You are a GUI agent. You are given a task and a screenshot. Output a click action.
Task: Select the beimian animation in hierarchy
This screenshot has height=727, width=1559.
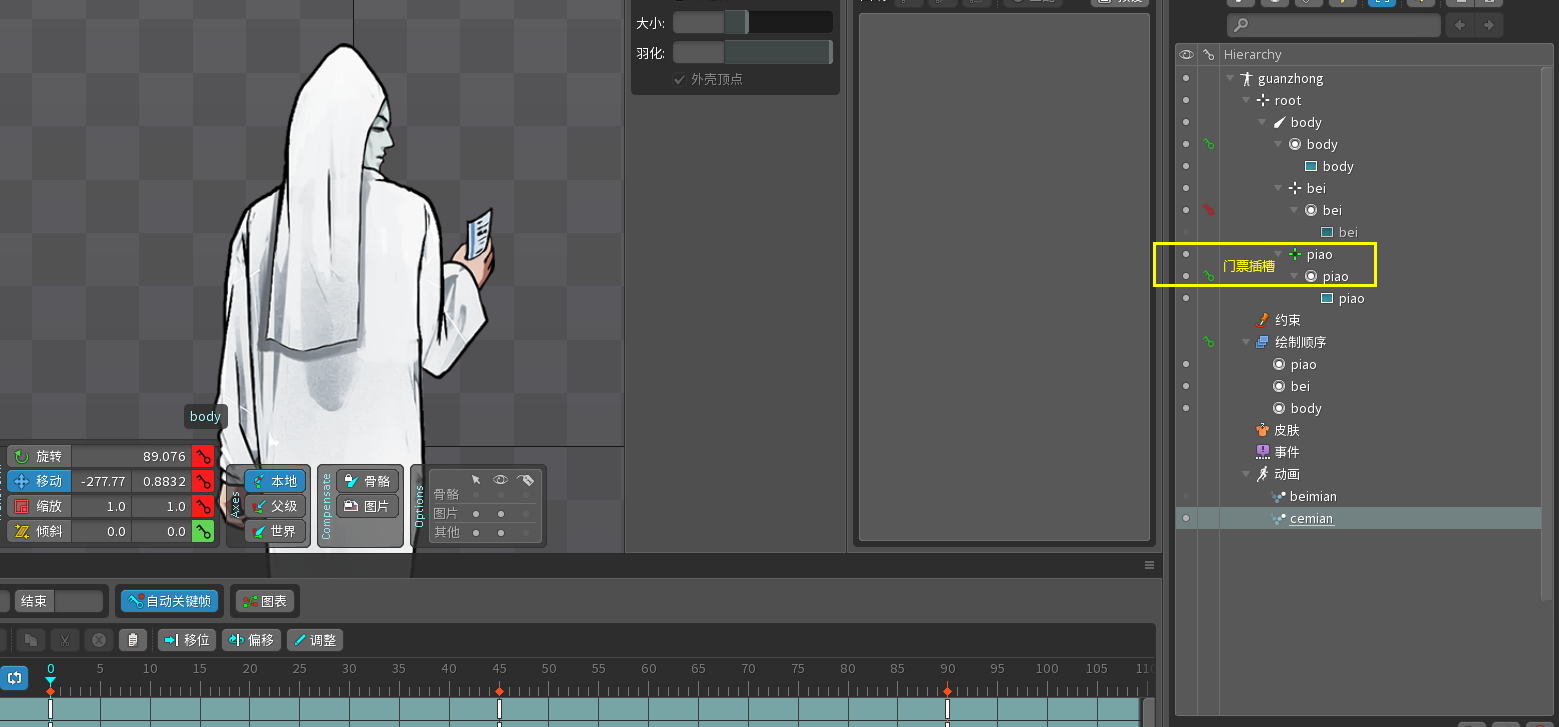point(1312,496)
